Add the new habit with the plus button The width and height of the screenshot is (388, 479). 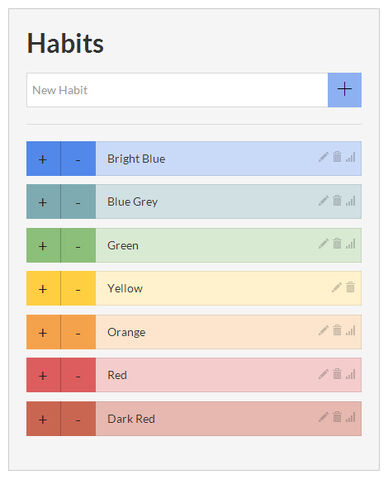tap(344, 90)
